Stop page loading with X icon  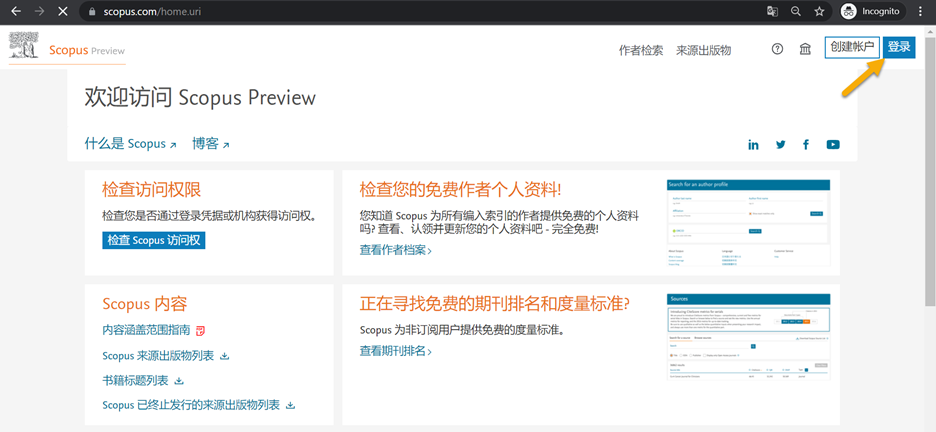(x=64, y=11)
